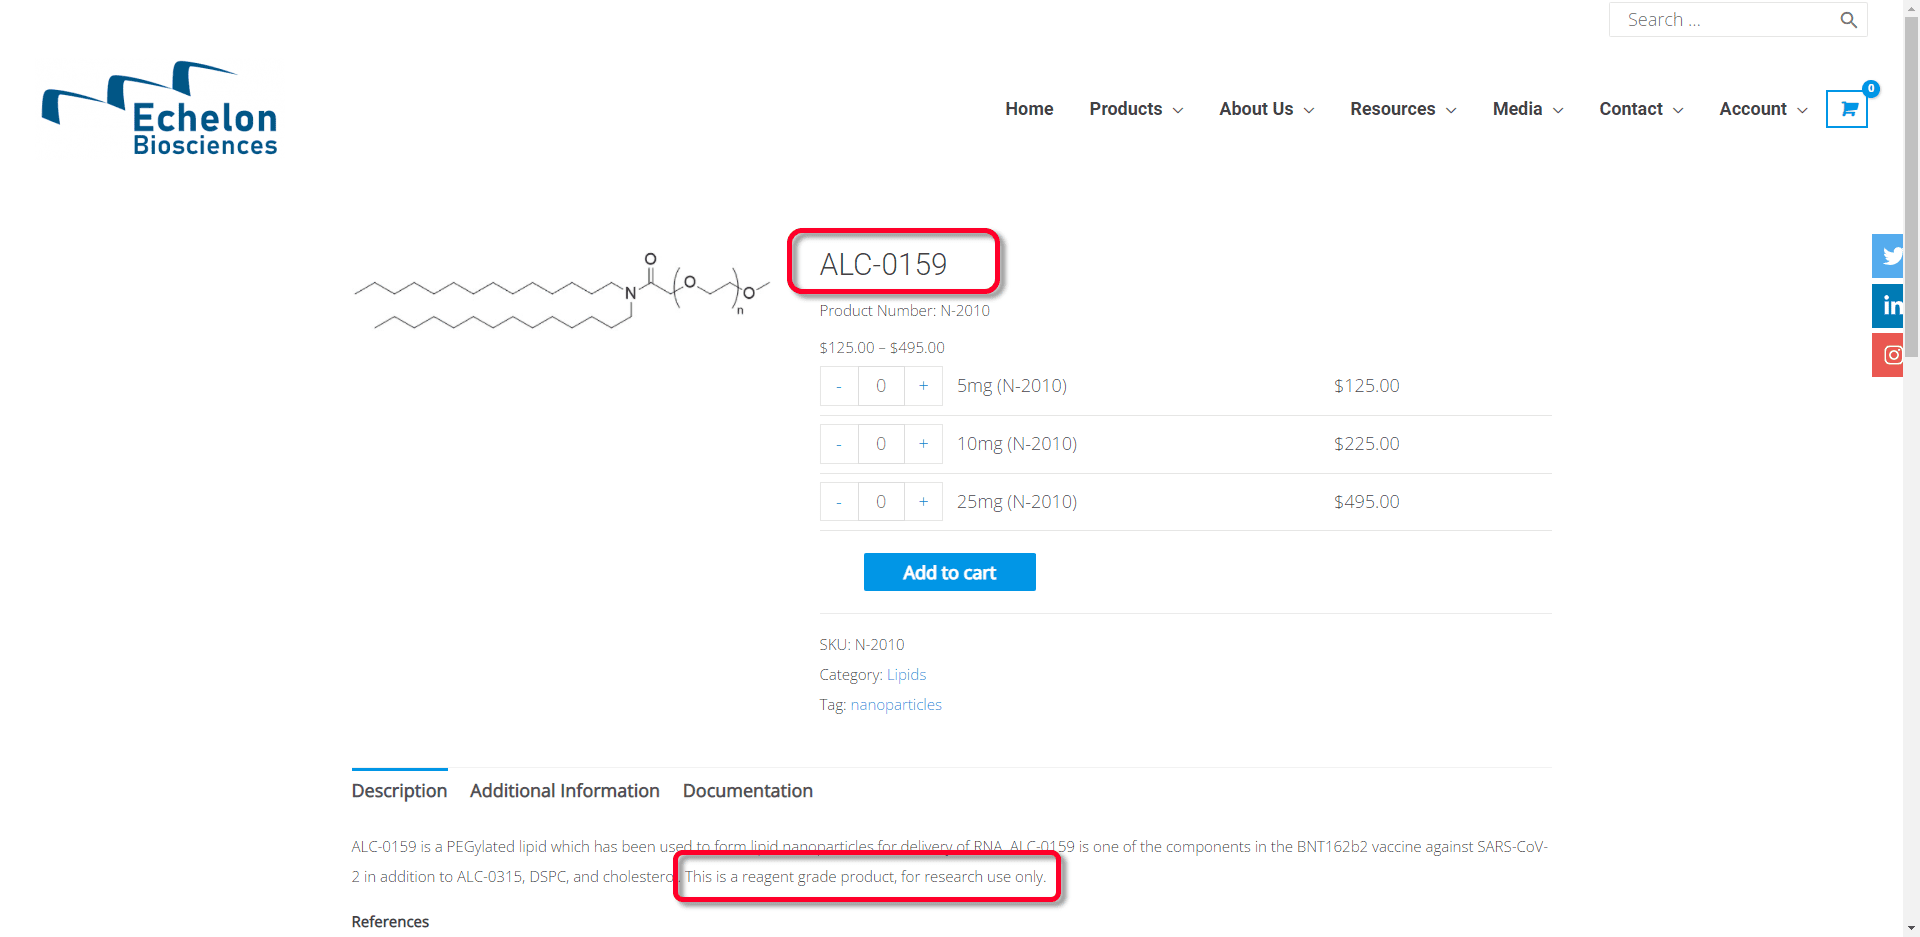This screenshot has height=937, width=1920.
Task: Click the $225.00 price for 10mg
Action: [1366, 444]
